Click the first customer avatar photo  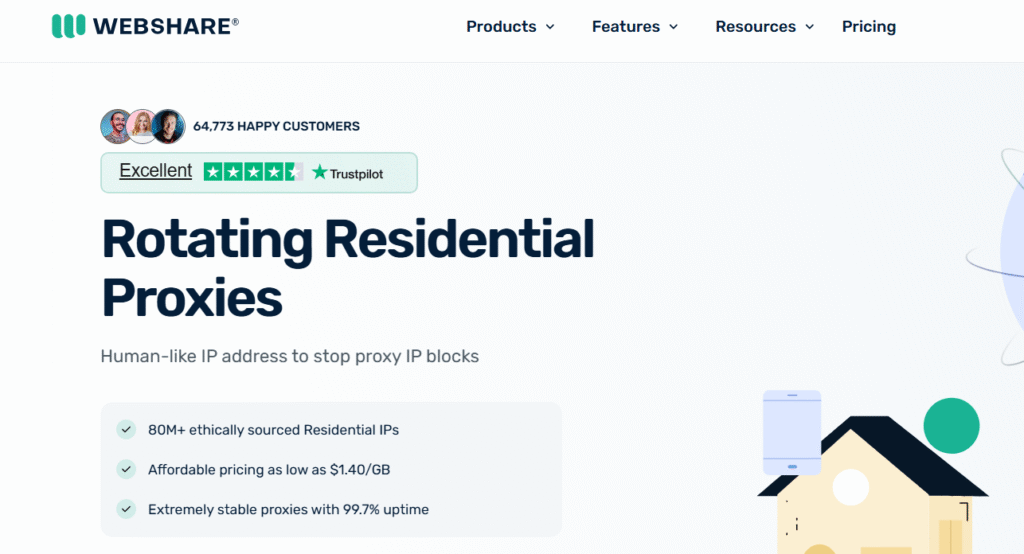point(117,127)
